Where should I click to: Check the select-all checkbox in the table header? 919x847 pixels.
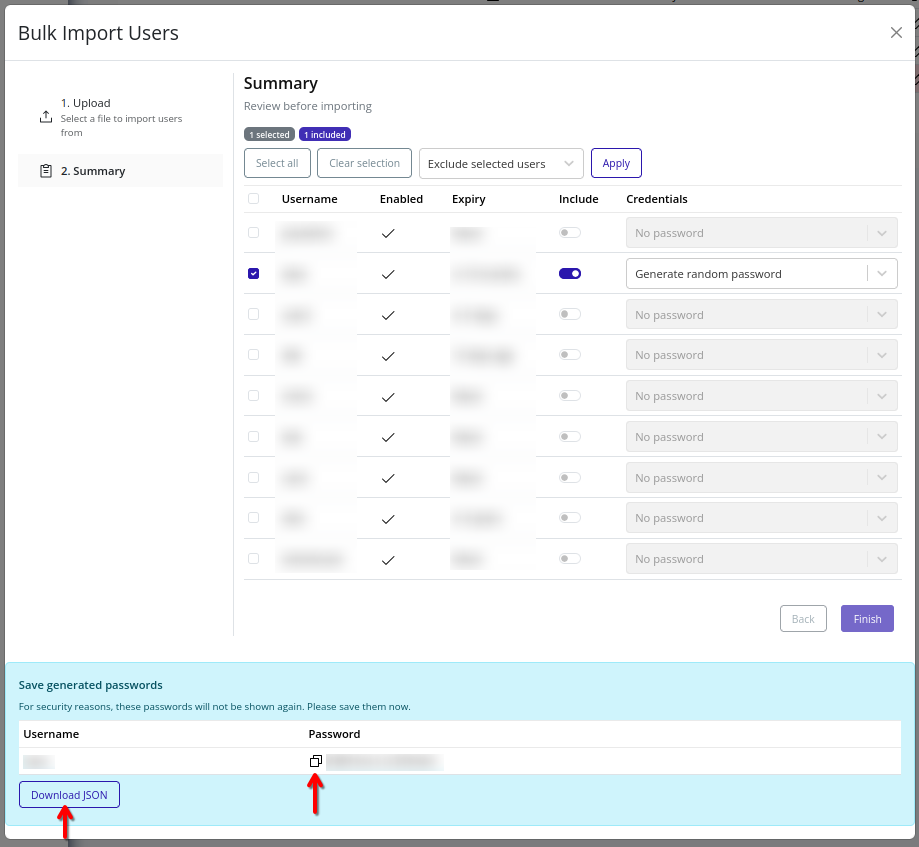tap(253, 198)
